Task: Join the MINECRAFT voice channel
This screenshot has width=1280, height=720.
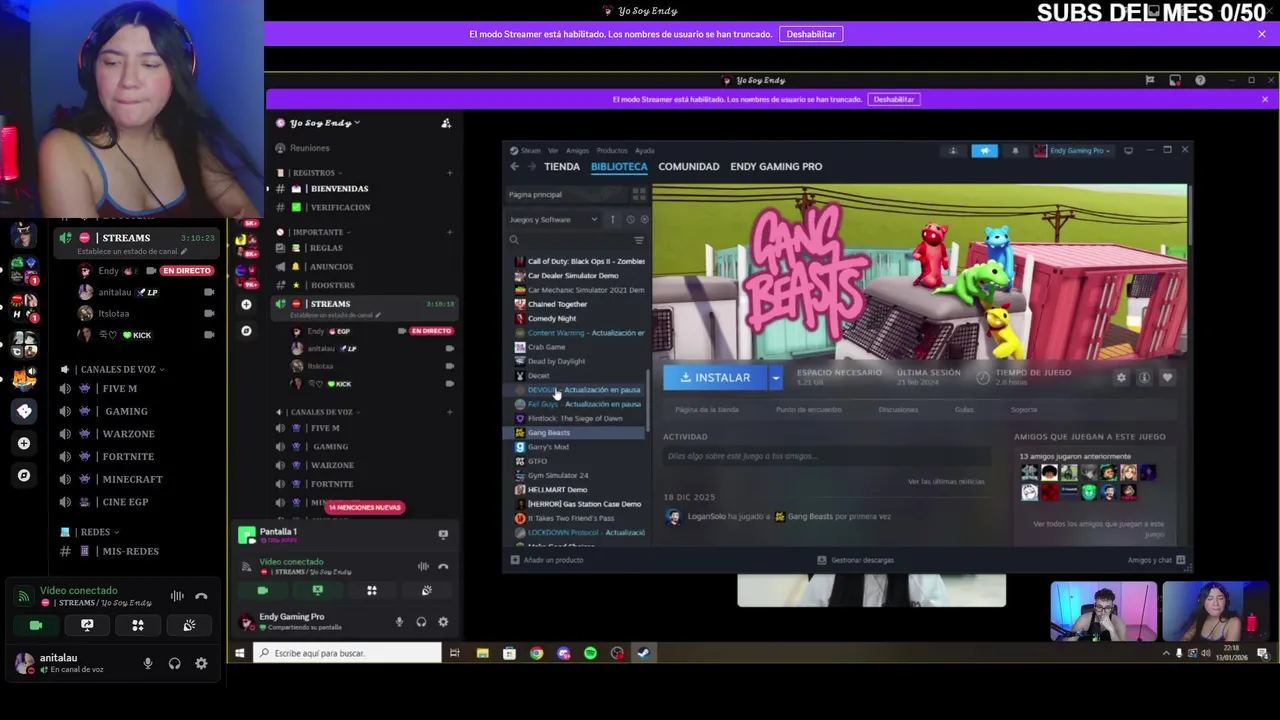Action: (130, 480)
